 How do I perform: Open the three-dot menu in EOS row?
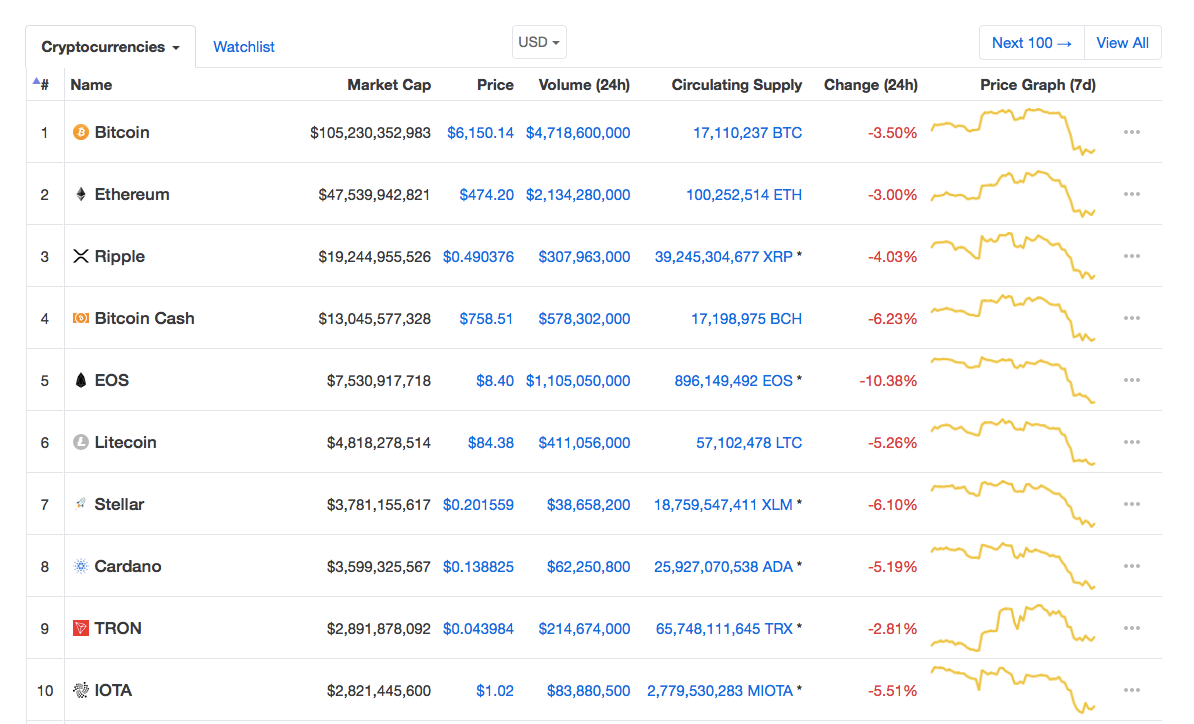(1132, 381)
